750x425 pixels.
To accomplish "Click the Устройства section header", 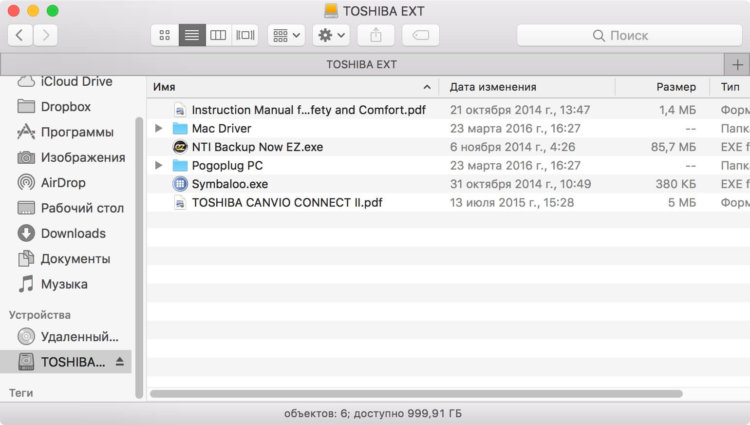I will (x=40, y=315).
